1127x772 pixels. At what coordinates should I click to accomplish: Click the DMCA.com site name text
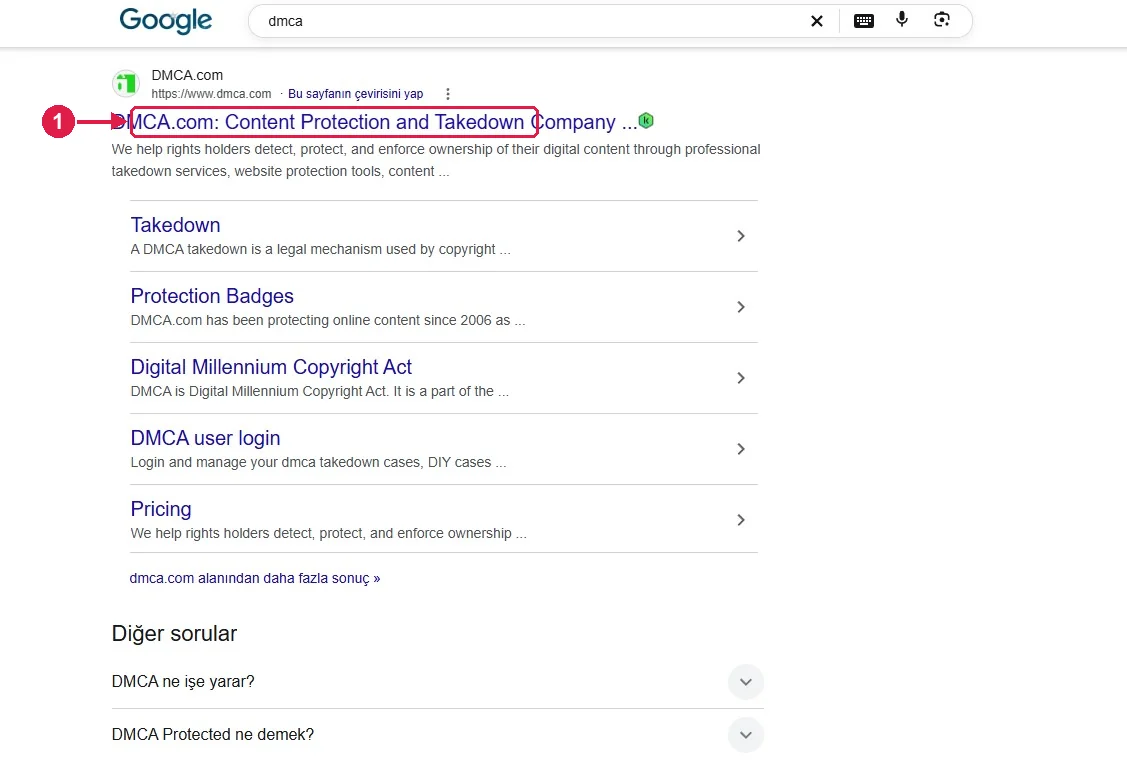[x=187, y=75]
